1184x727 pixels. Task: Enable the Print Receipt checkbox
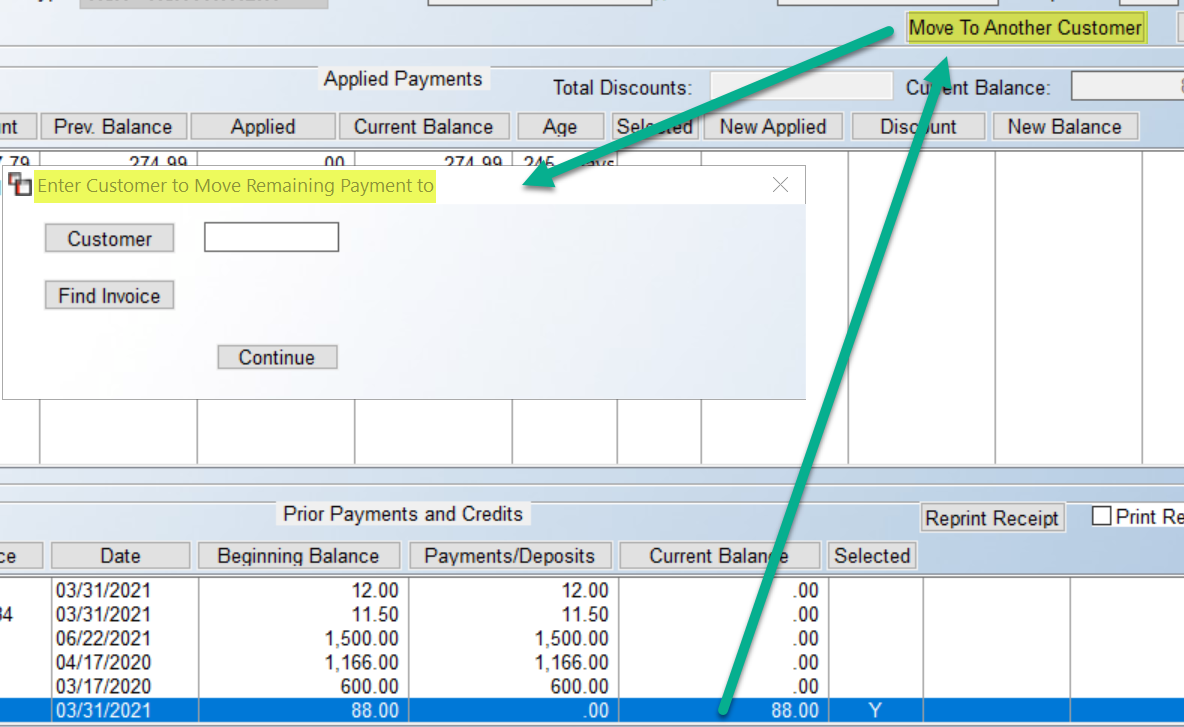tap(1101, 514)
